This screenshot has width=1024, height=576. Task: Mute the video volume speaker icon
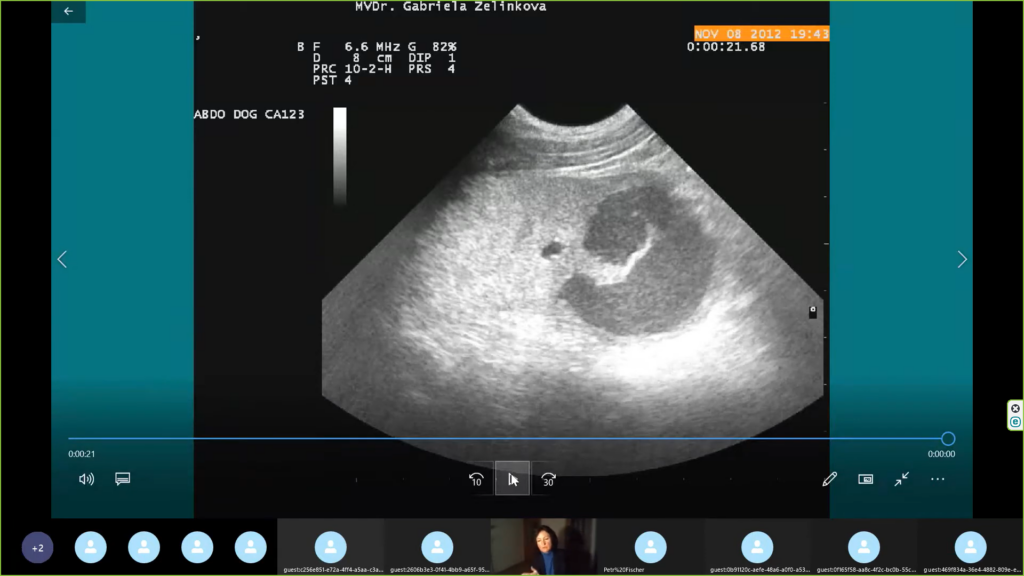pyautogui.click(x=87, y=479)
